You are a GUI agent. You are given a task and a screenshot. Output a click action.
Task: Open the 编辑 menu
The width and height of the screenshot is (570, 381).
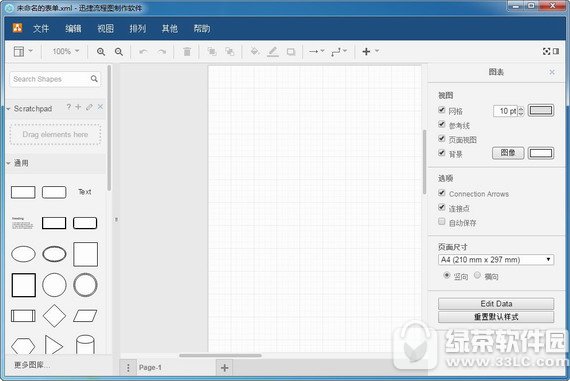73,28
